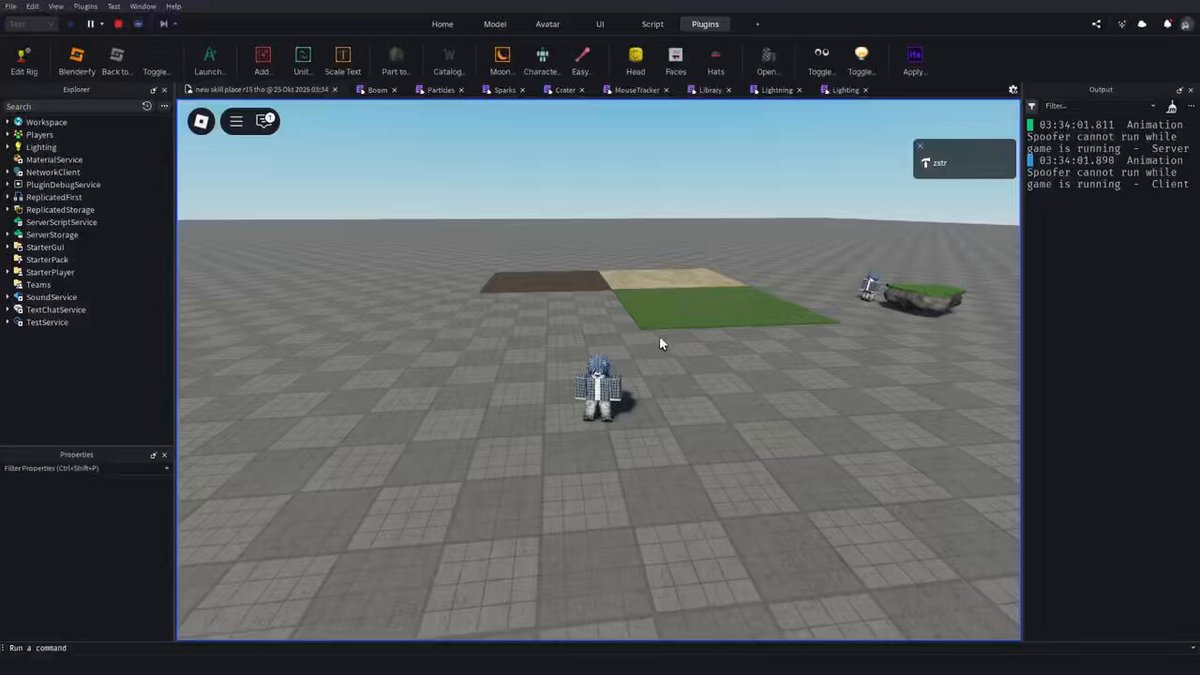Clear the Output with broom icon
Screen dimensions: 1200x675
click(x=1171, y=106)
